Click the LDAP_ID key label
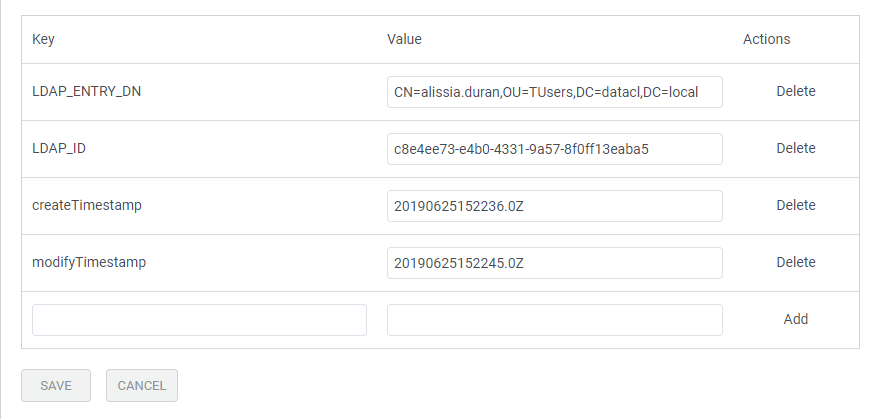Screen dimensions: 880x419 click(56, 148)
